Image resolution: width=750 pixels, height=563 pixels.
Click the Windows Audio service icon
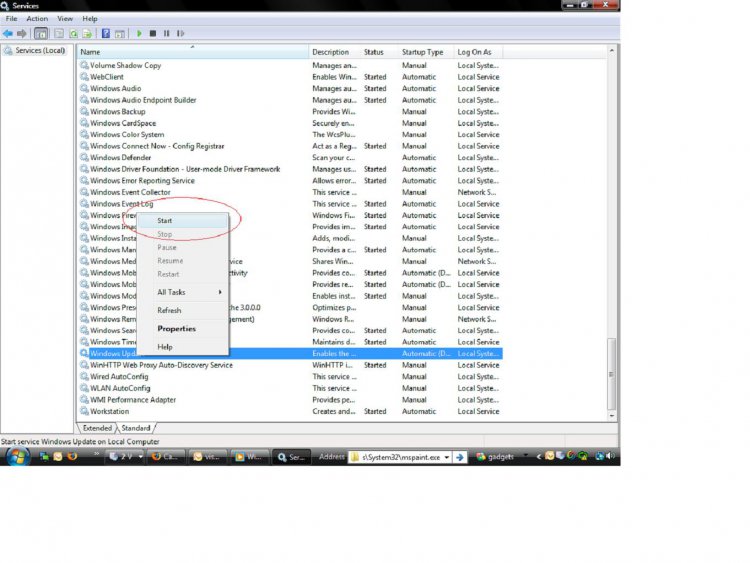[x=84, y=88]
